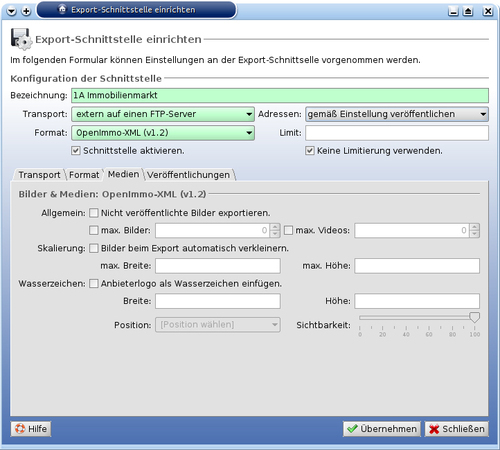Screen dimensions: 500x450
Task: Enable Nicht veröffentlichte Bilder exportieren
Action: pyautogui.click(x=94, y=213)
